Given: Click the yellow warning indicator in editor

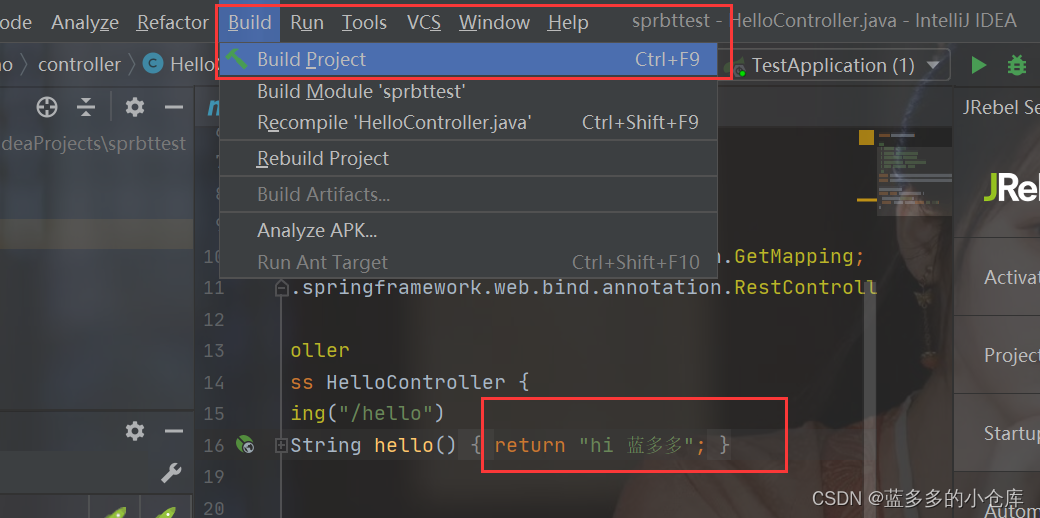Looking at the screenshot, I should 866,138.
